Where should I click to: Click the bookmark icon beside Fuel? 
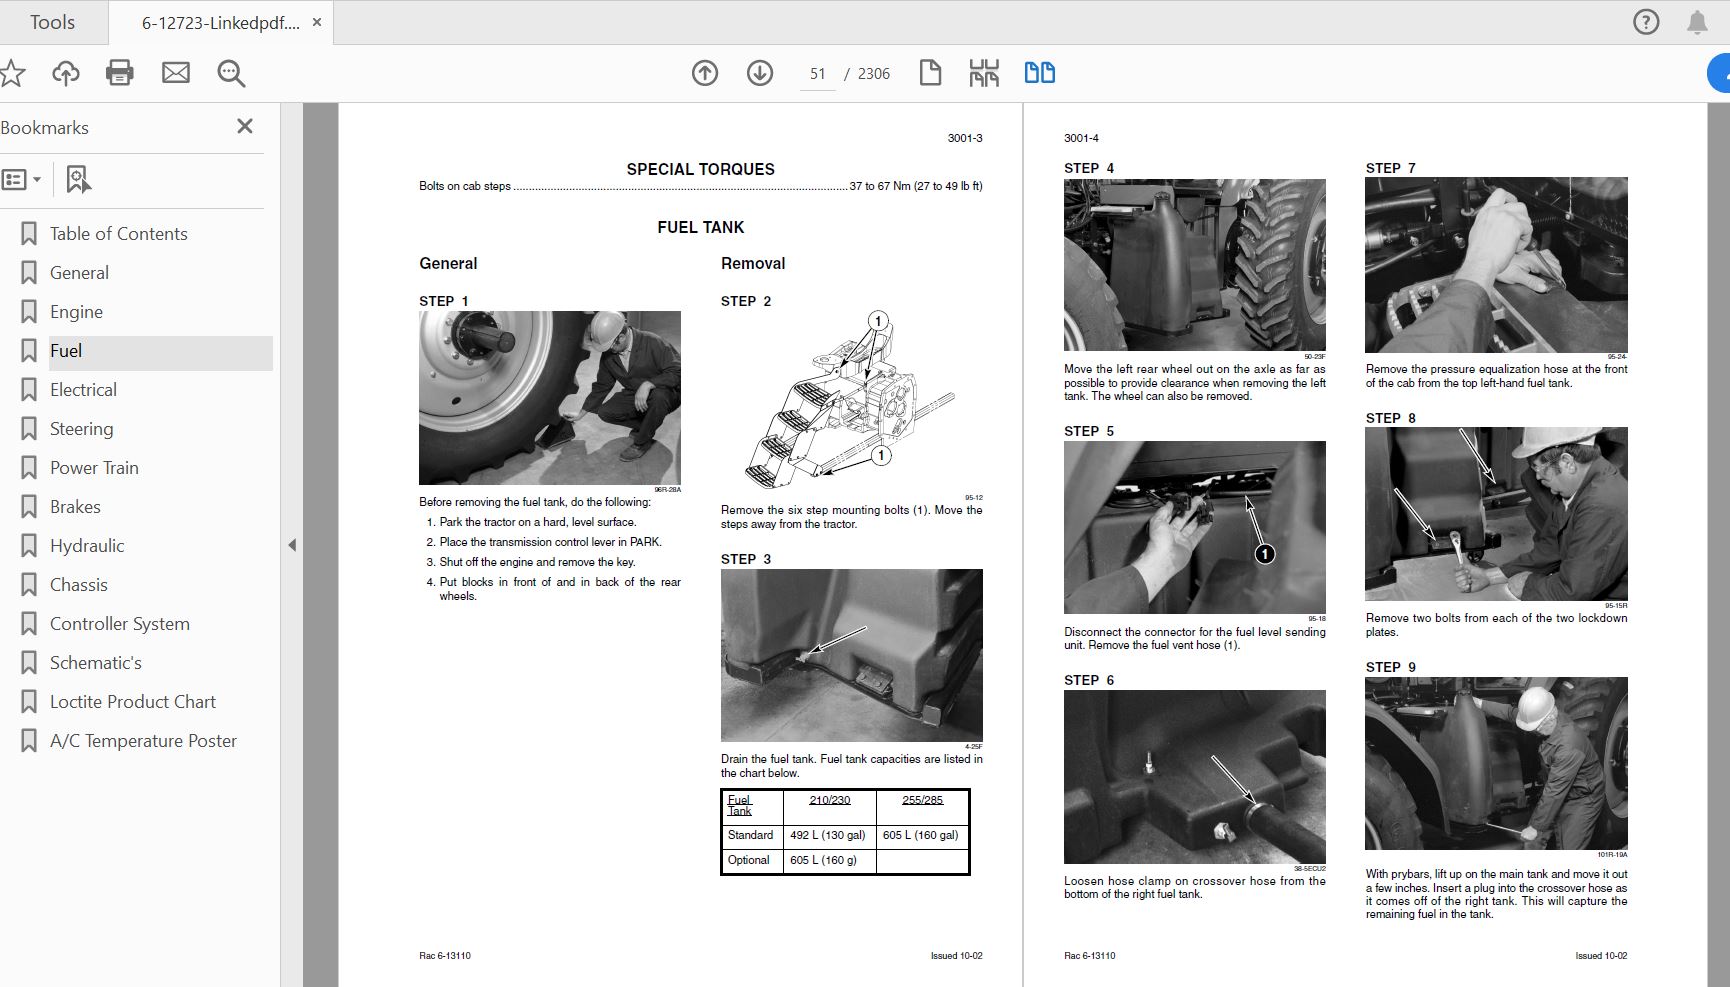[x=29, y=351]
